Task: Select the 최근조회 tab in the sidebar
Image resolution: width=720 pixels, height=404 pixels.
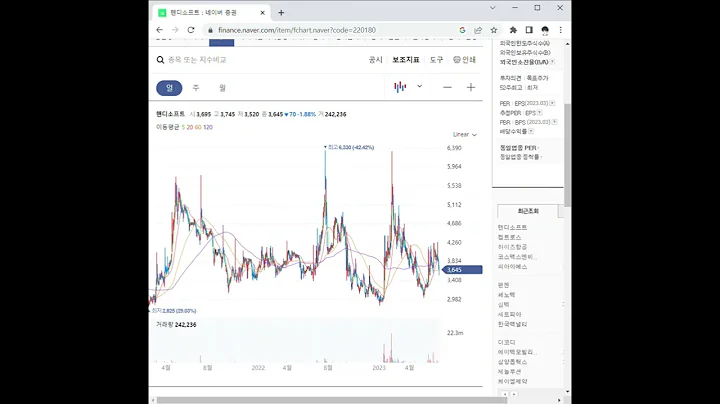Action: (x=528, y=211)
